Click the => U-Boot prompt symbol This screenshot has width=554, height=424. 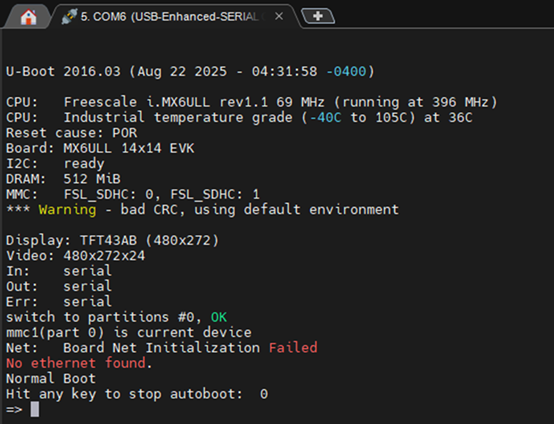pos(14,410)
